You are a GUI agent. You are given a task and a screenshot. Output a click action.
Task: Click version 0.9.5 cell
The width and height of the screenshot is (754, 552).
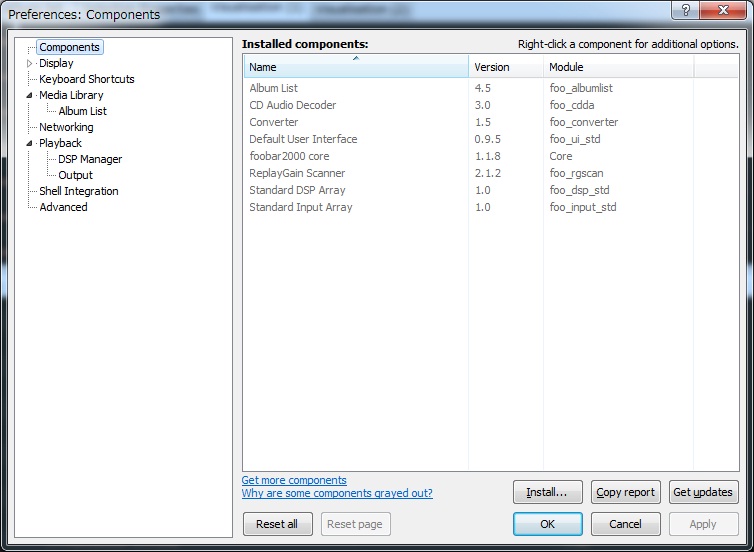point(488,139)
